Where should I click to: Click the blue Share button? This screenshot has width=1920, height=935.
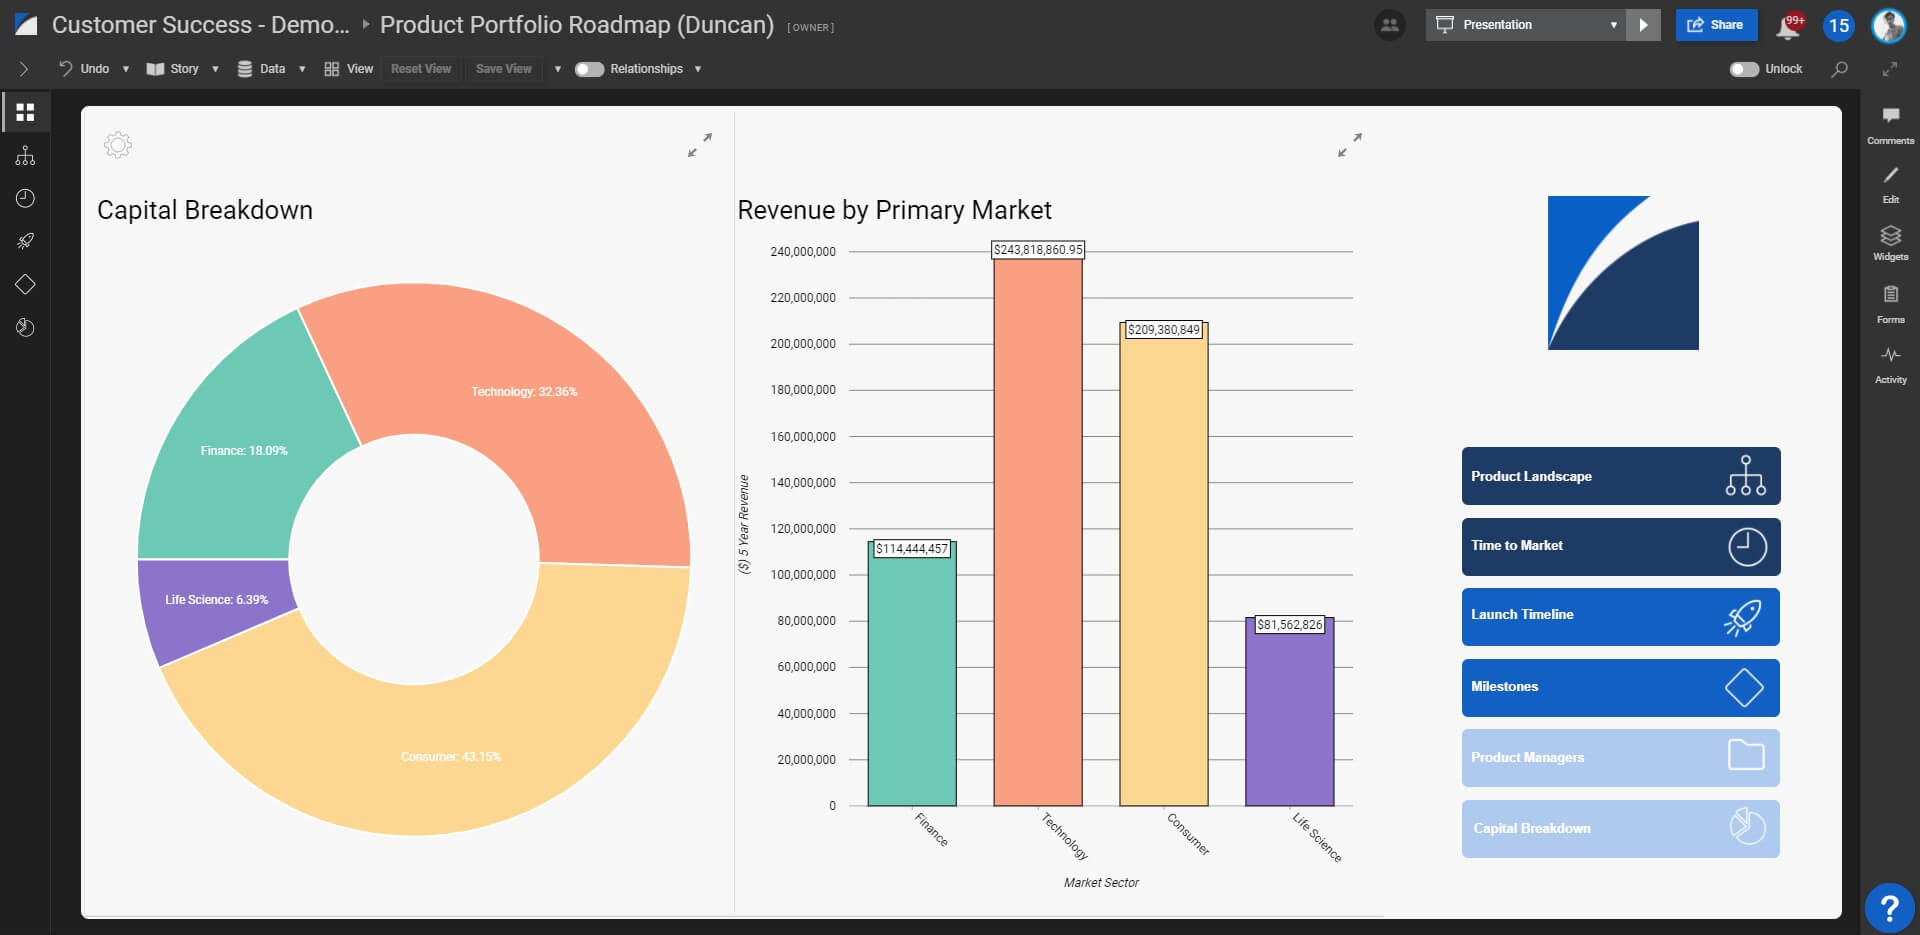coord(1716,24)
